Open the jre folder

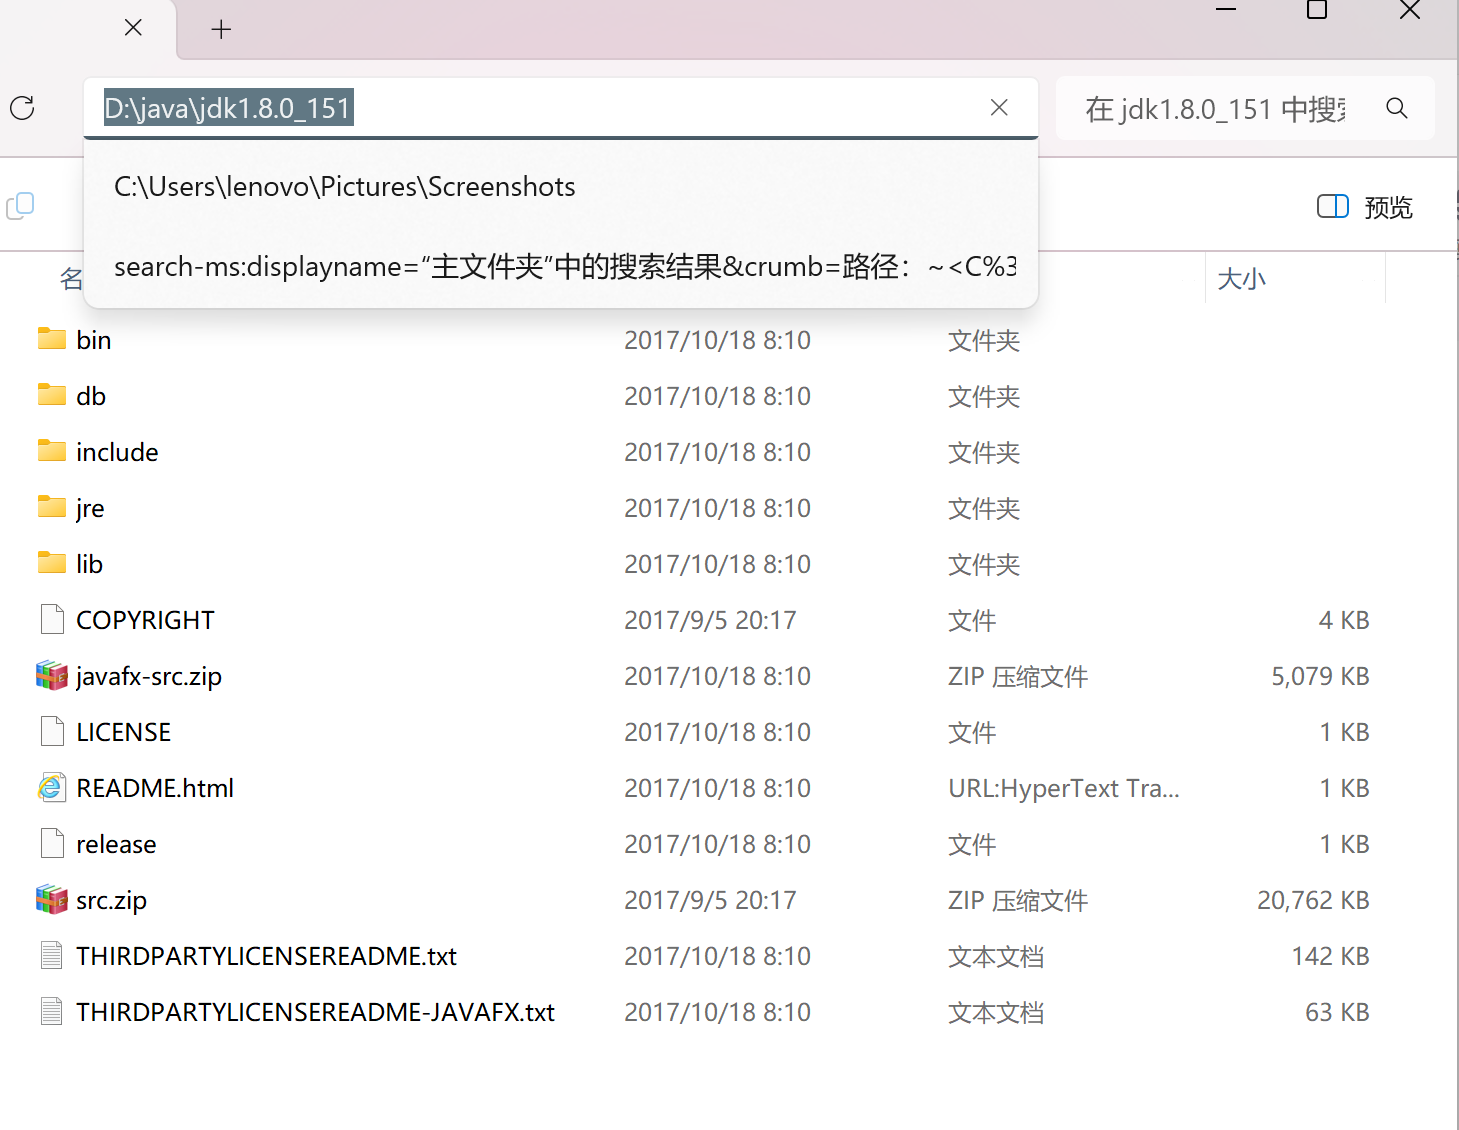(x=90, y=507)
